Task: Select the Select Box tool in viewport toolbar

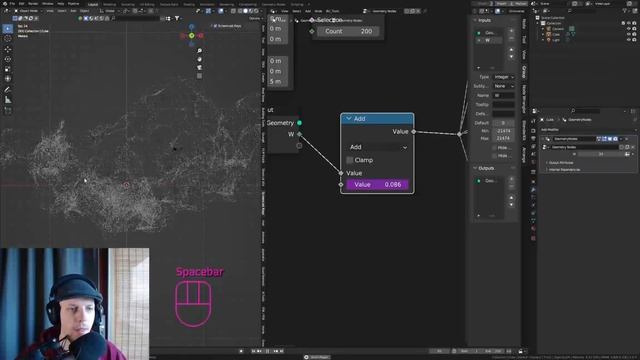Action: coord(8,29)
